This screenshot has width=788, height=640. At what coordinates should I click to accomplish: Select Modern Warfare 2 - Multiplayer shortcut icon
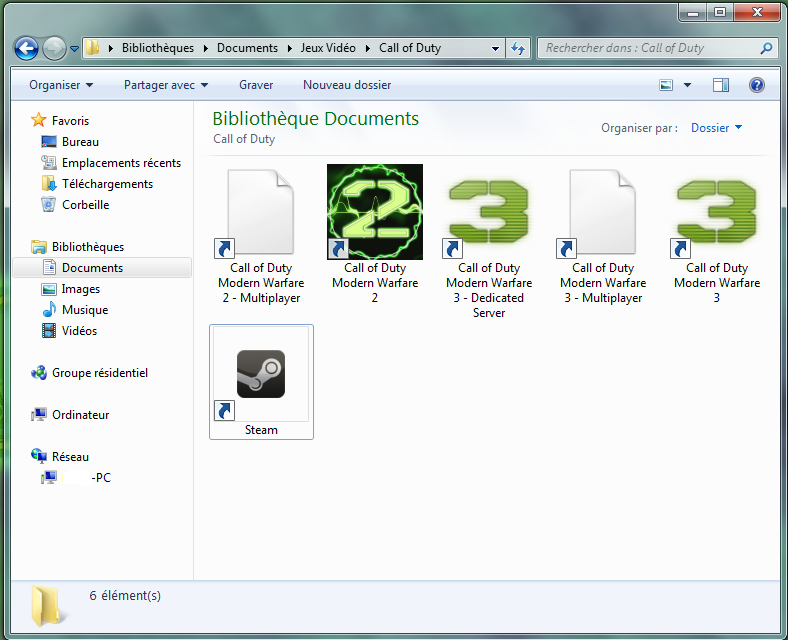point(261,212)
